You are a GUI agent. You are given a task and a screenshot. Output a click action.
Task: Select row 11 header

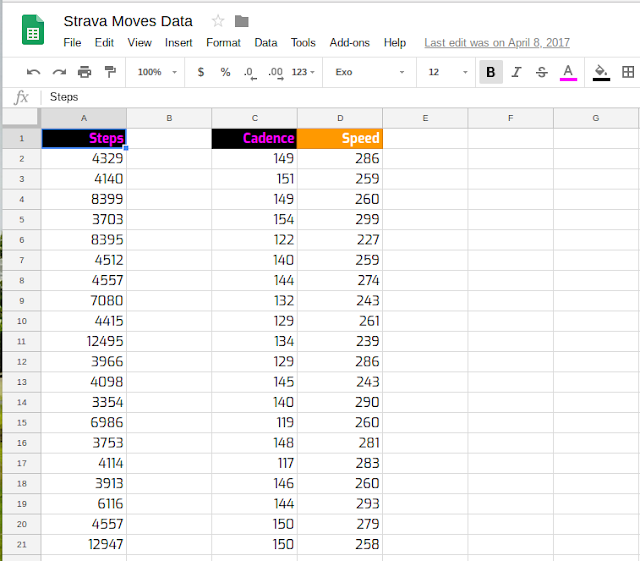pyautogui.click(x=22, y=341)
